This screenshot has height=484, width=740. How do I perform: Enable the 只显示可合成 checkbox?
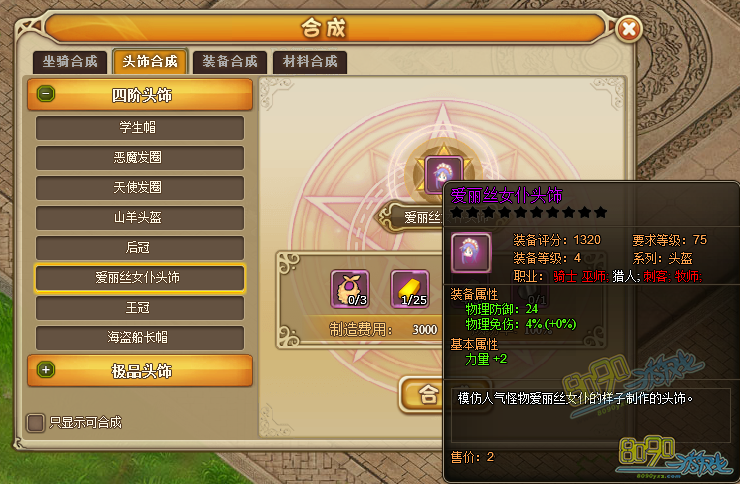(x=35, y=423)
